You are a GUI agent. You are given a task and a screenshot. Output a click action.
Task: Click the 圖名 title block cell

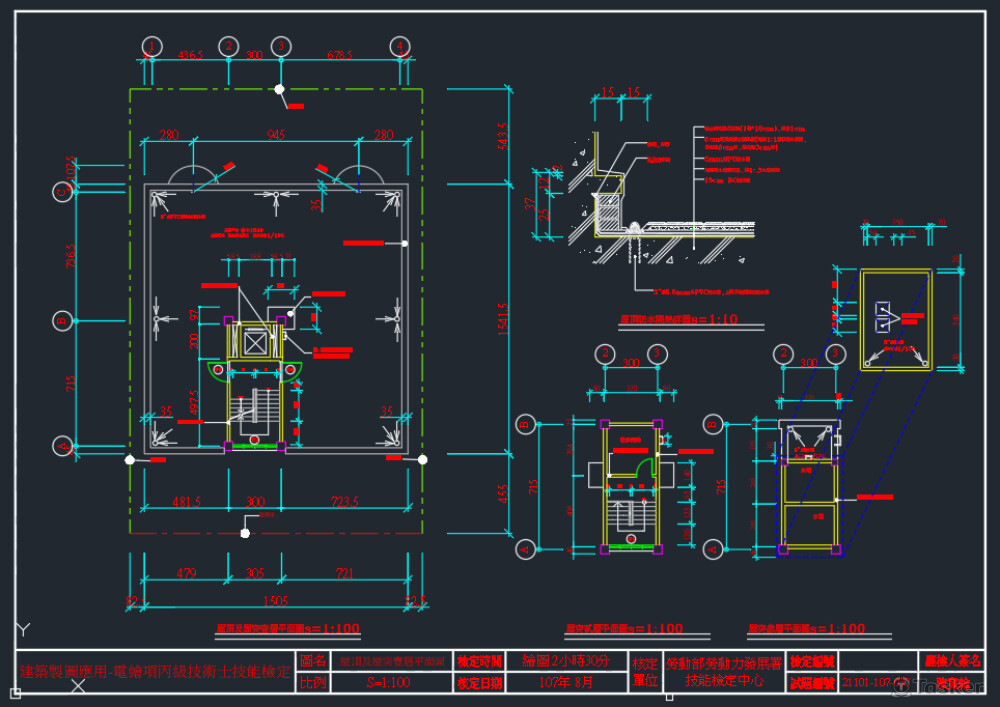click(x=312, y=662)
